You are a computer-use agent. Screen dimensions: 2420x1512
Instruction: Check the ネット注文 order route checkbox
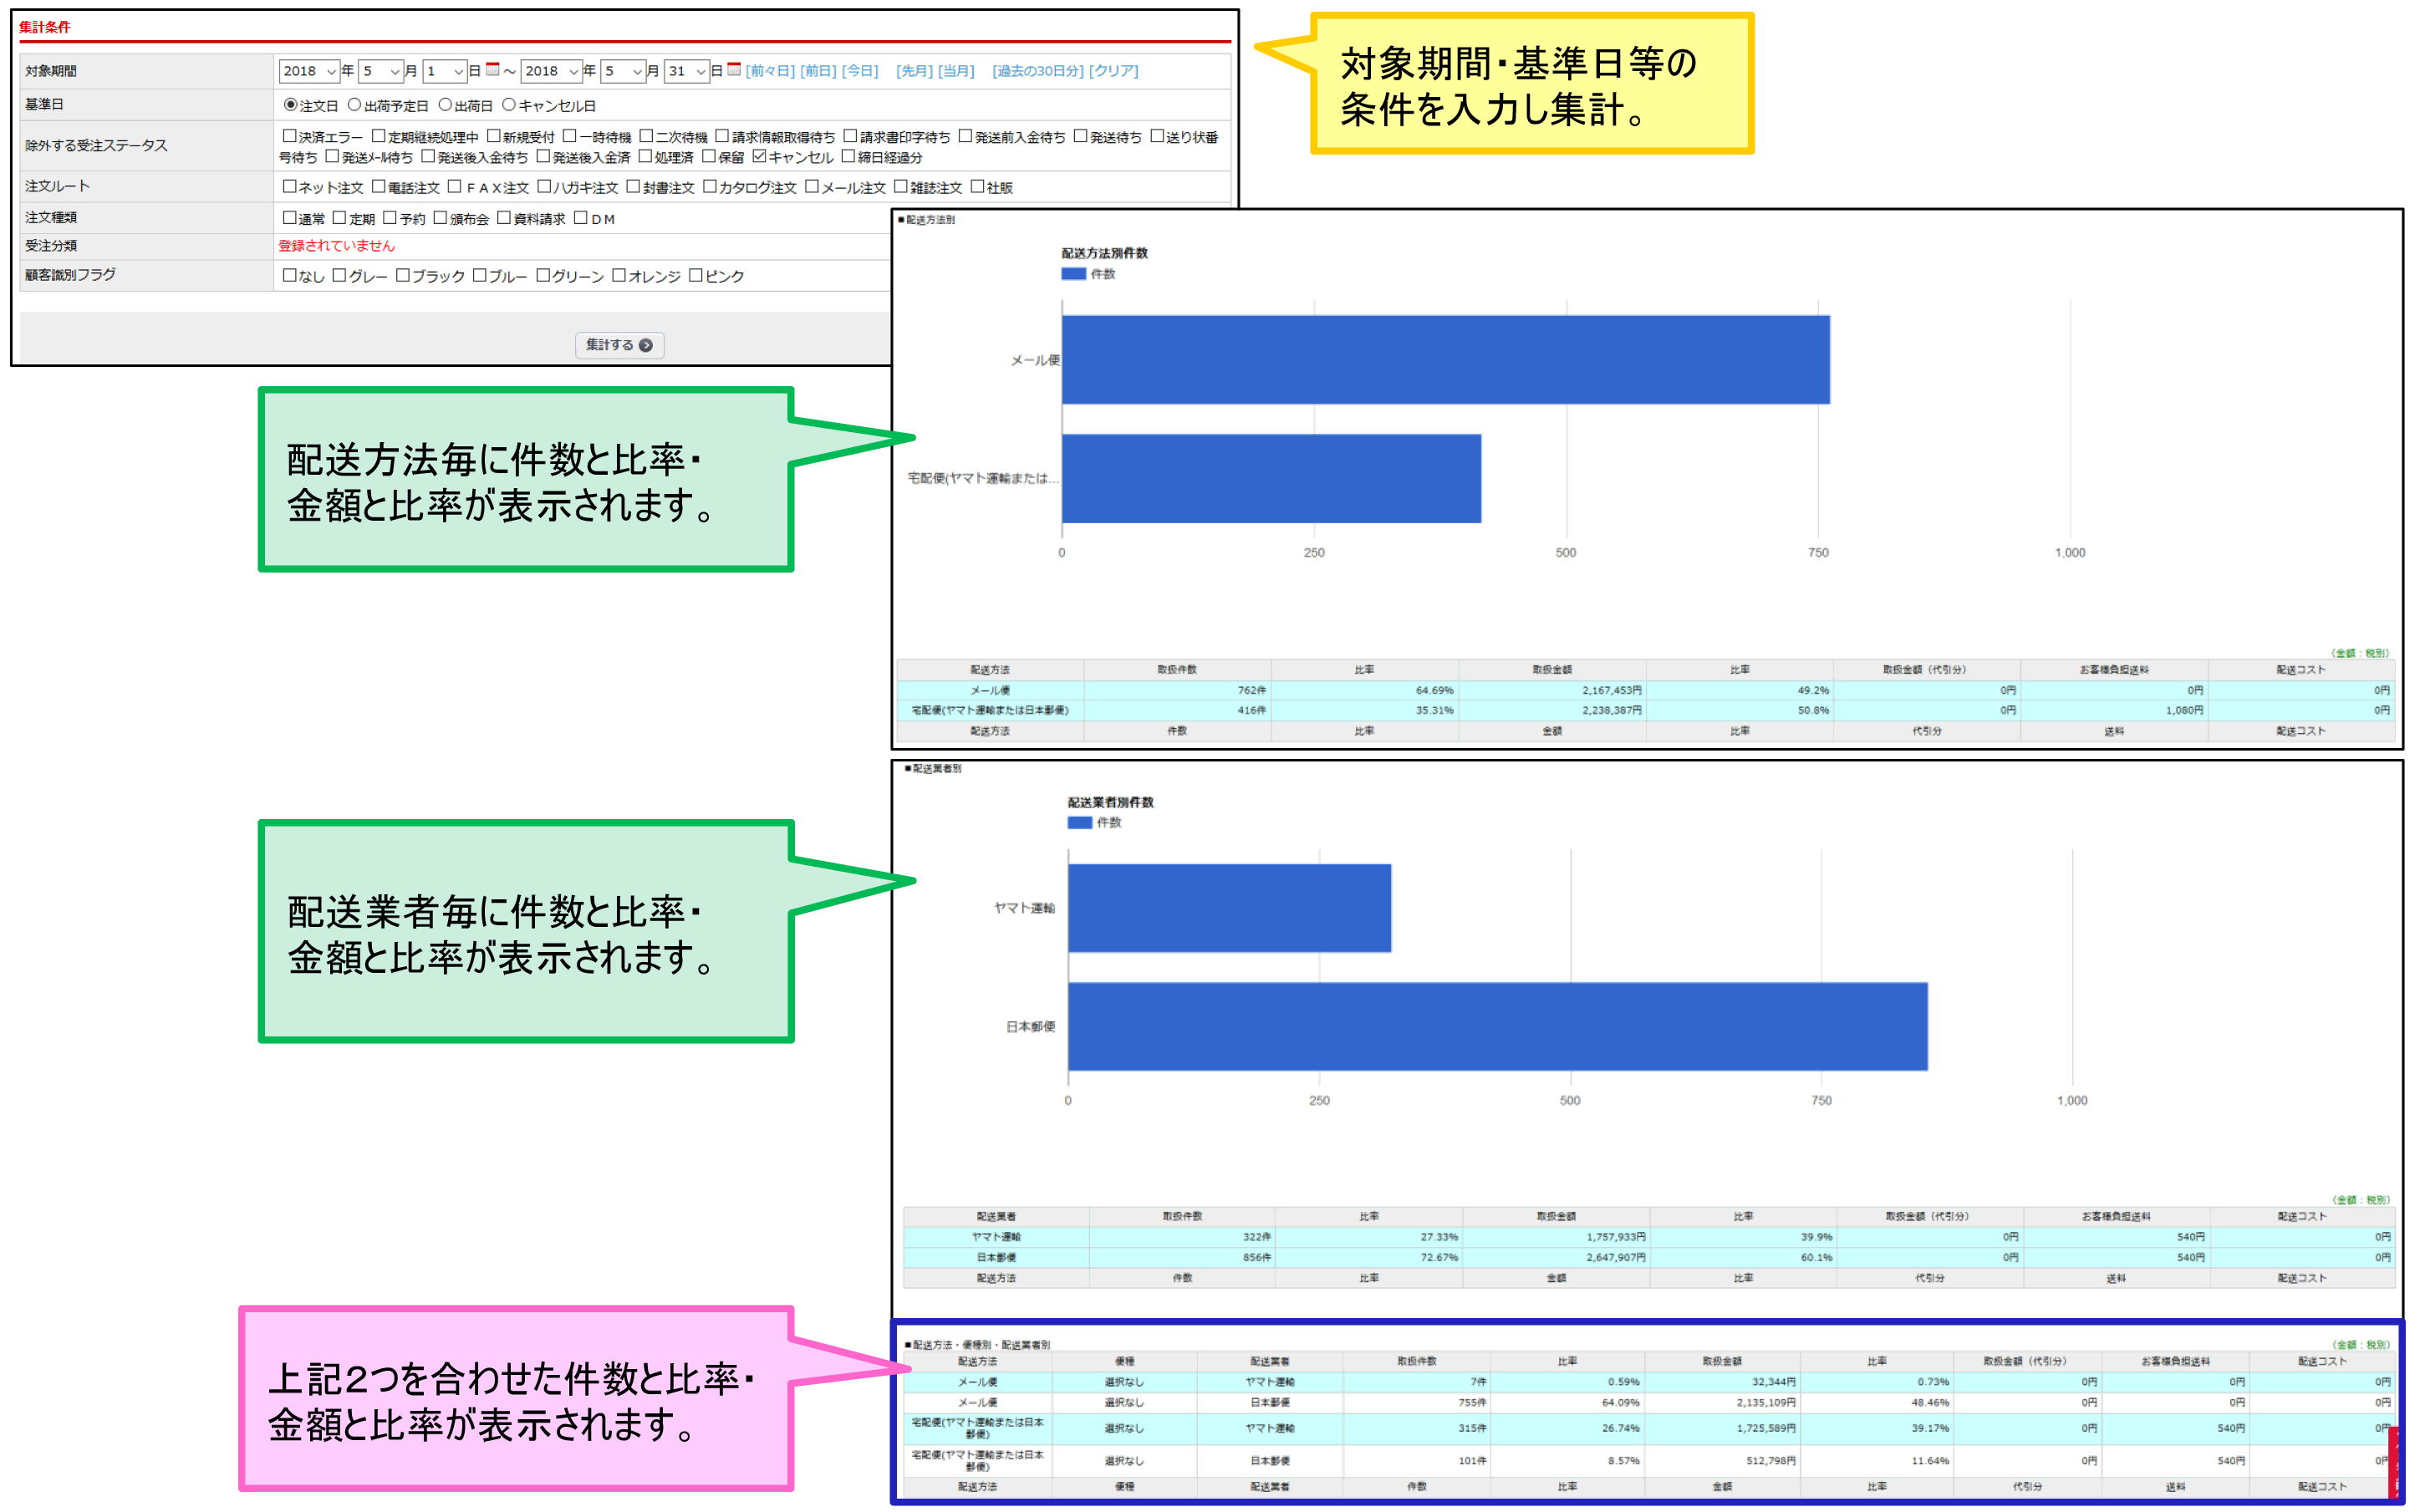(289, 187)
